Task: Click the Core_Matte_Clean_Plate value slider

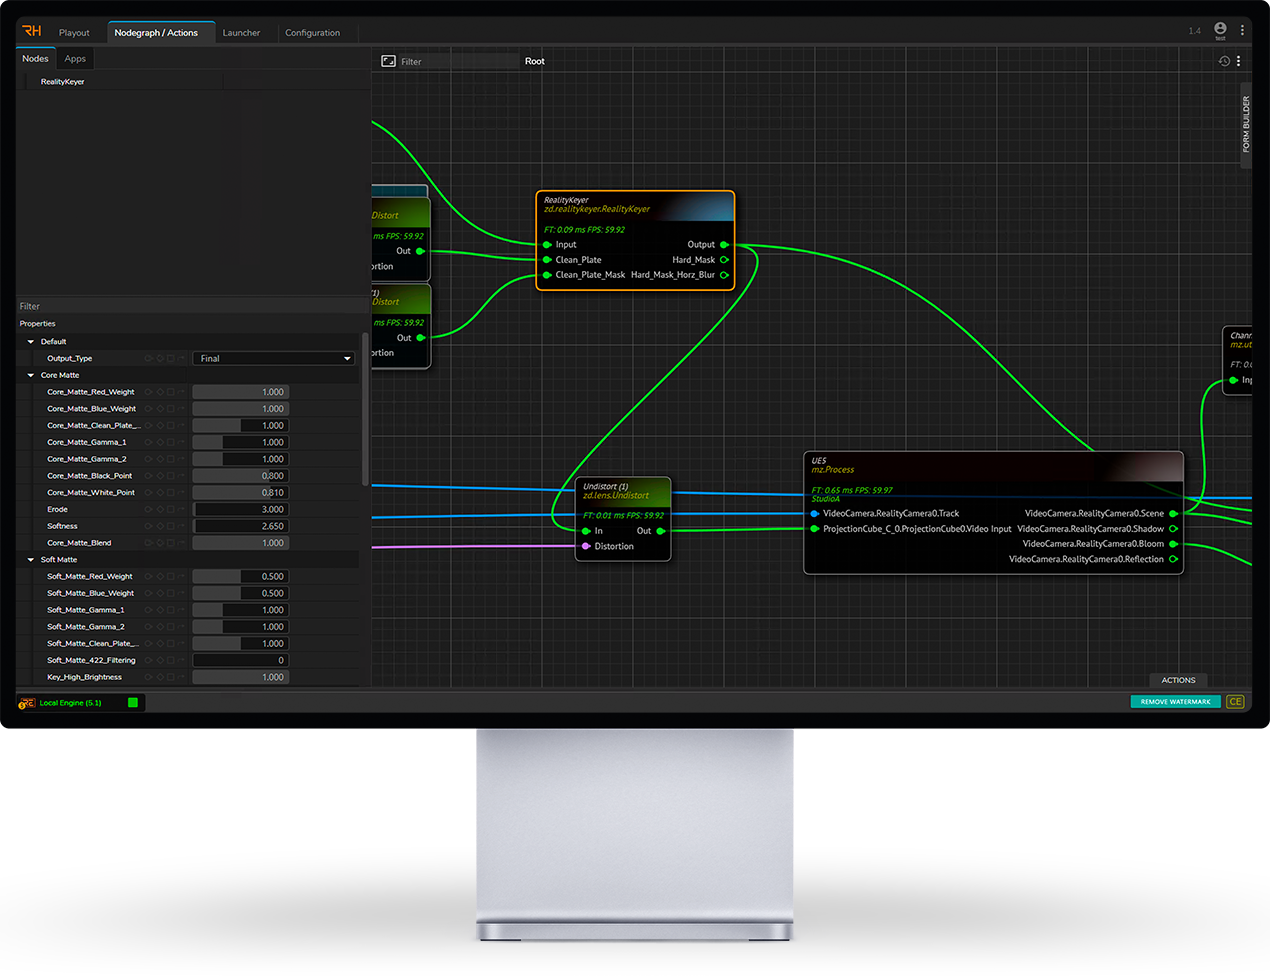Action: [240, 426]
